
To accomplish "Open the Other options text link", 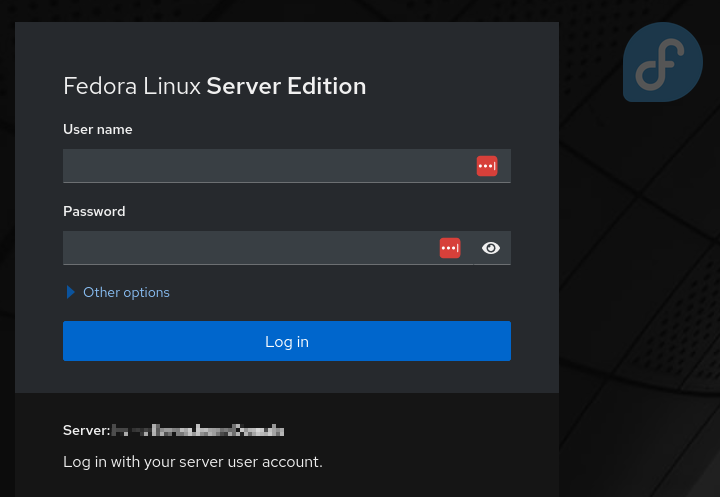I will tap(126, 292).
